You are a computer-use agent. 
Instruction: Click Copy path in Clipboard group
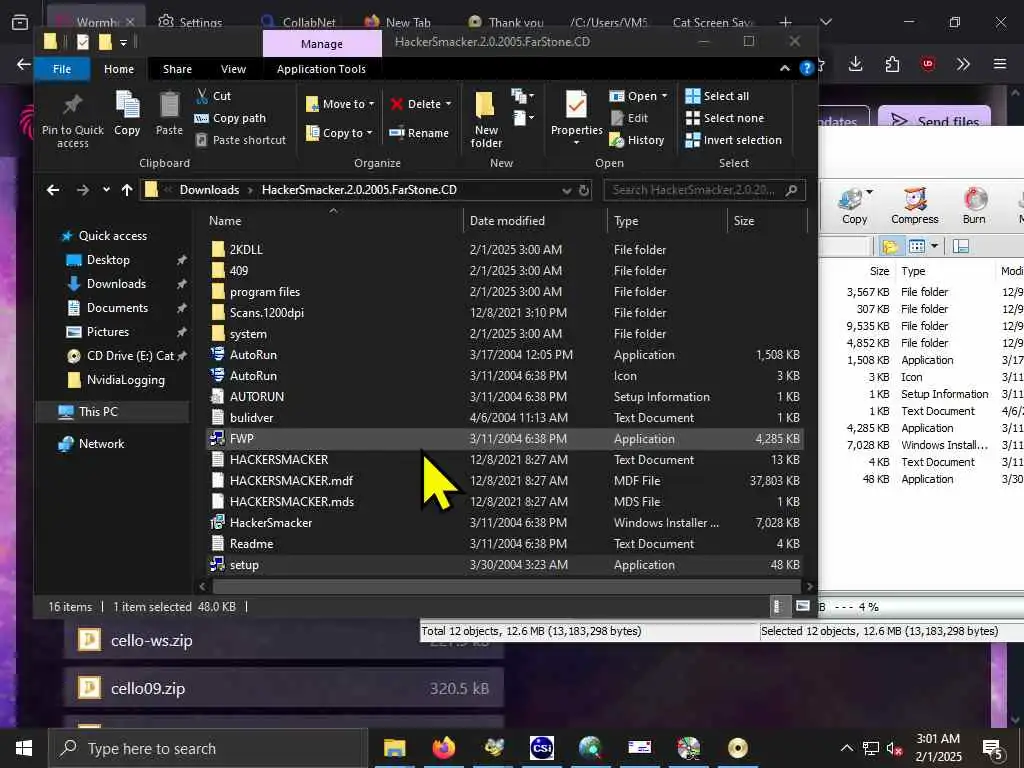coord(231,118)
